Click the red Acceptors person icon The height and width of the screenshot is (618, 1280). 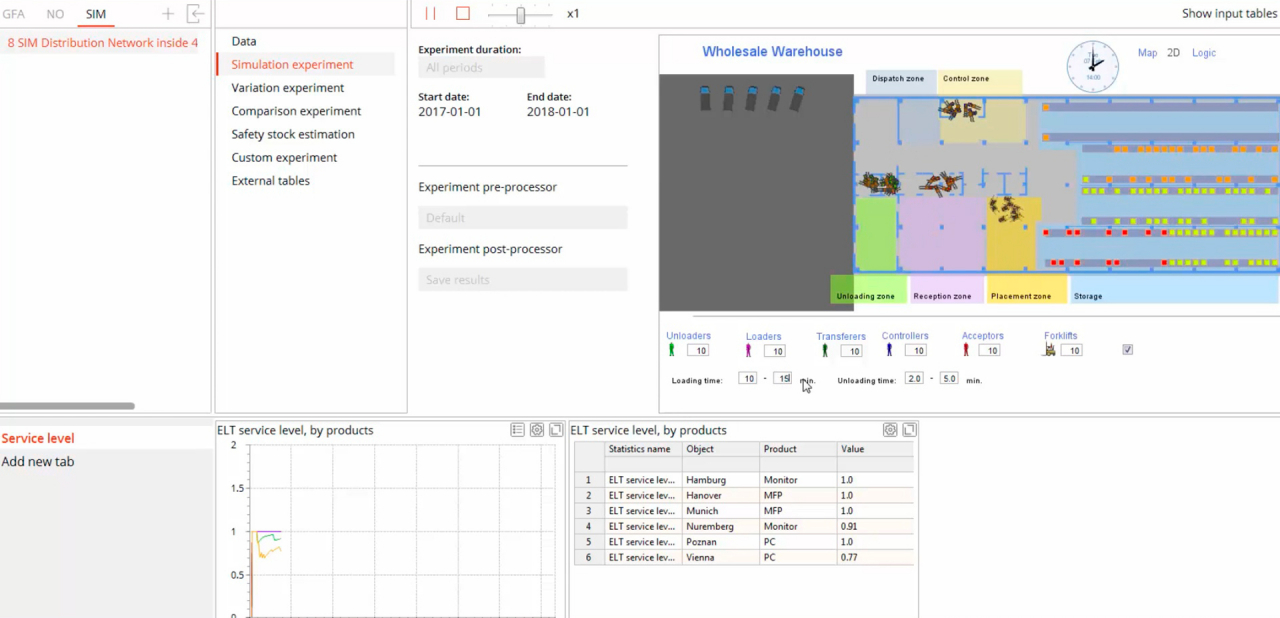pyautogui.click(x=966, y=350)
